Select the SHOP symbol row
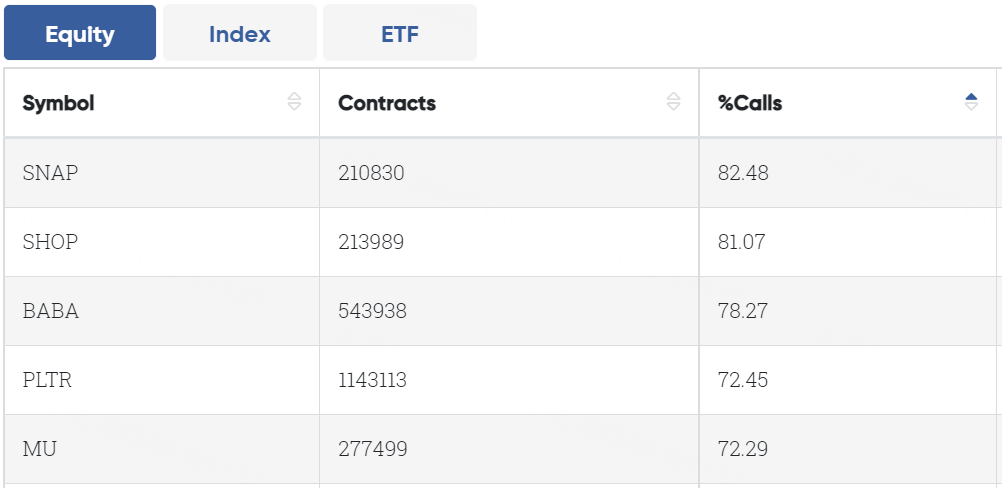Viewport: 1002px width, 488px height. 50,242
